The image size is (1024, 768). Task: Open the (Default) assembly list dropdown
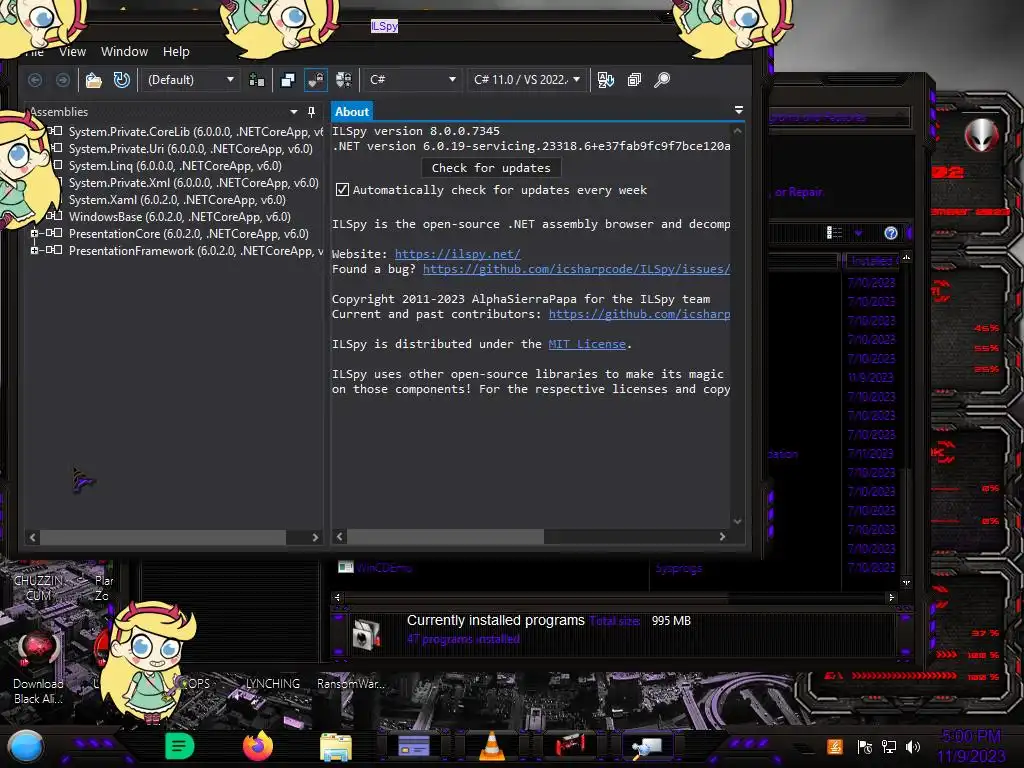pyautogui.click(x=190, y=80)
